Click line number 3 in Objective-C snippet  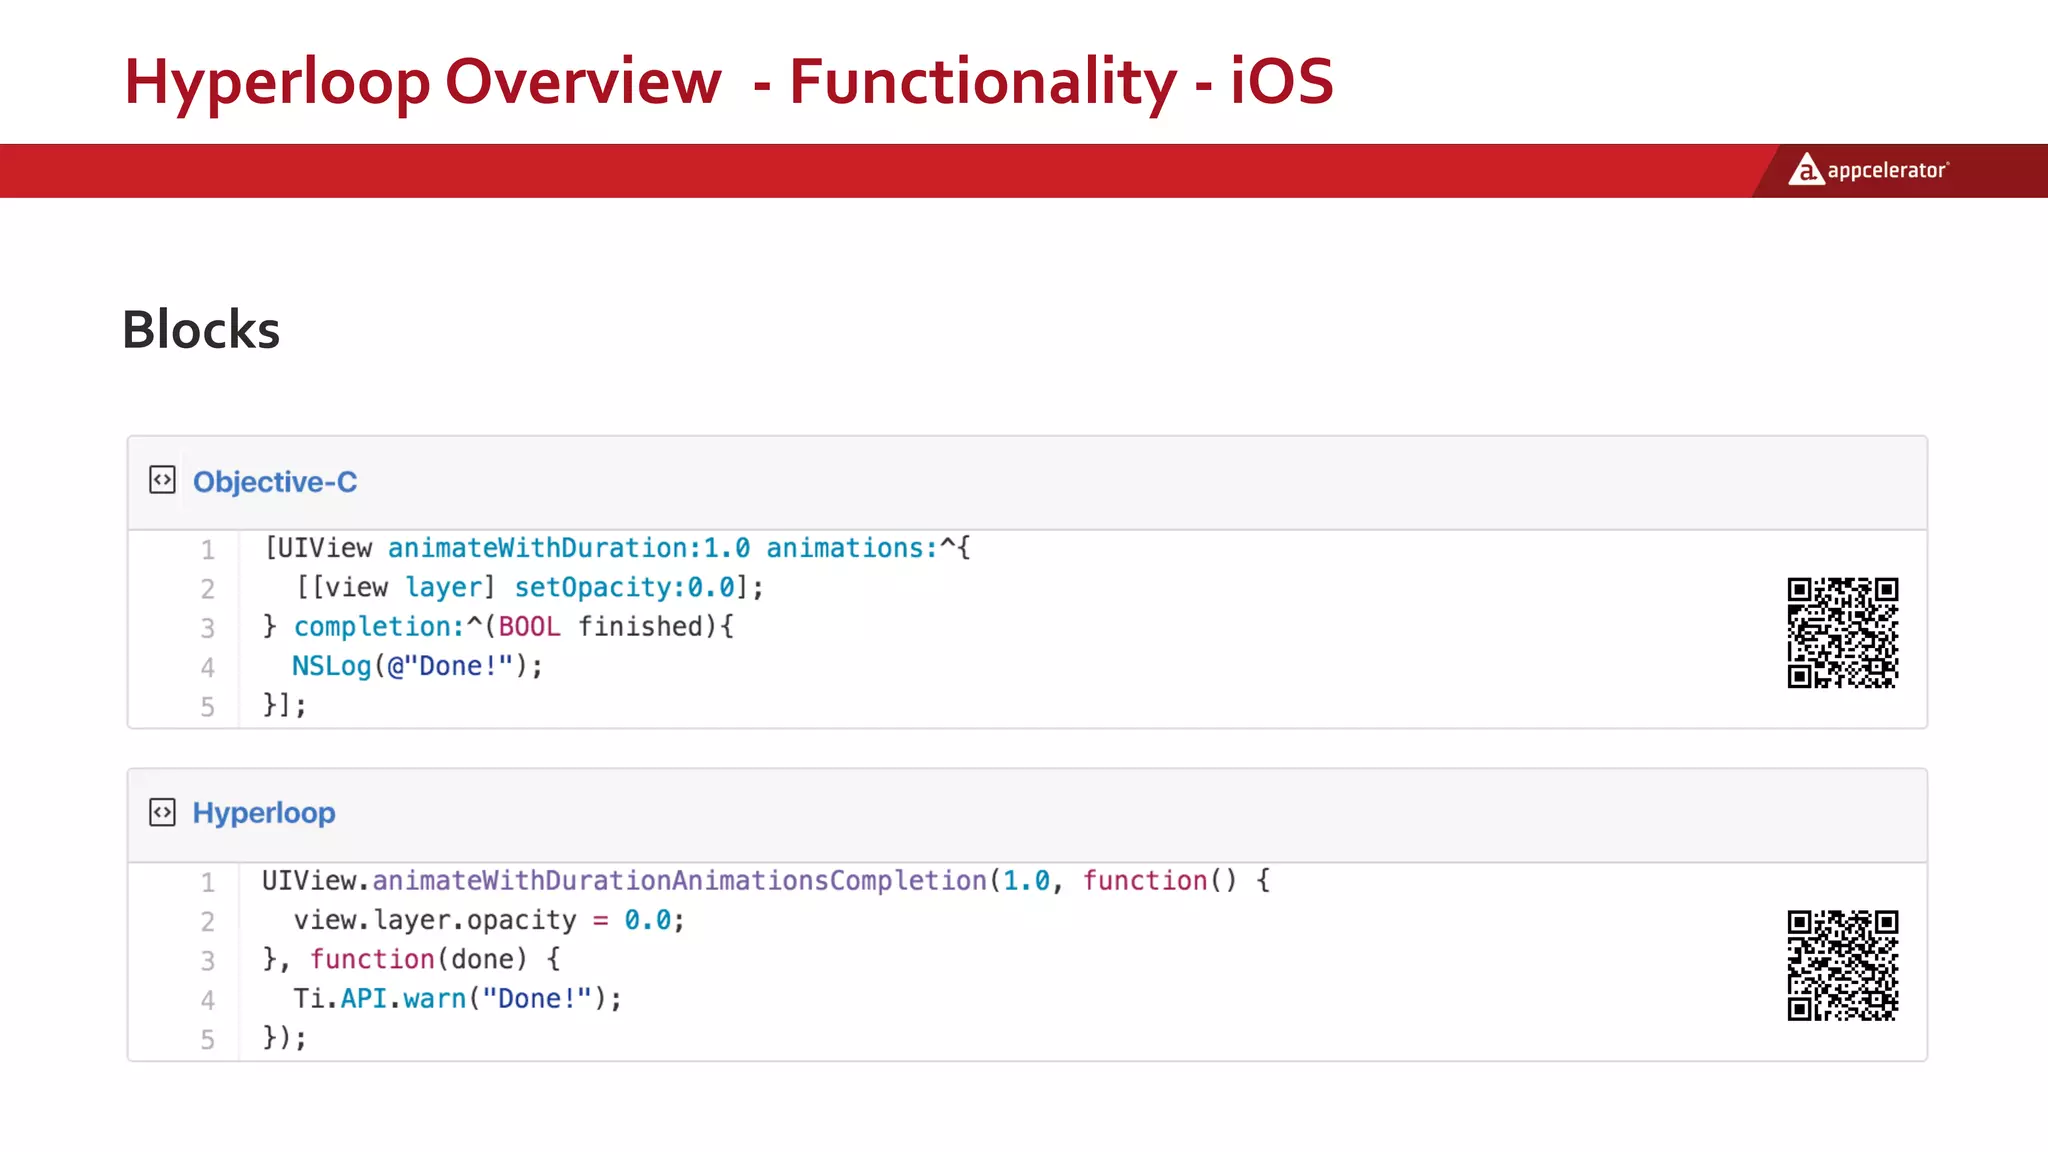click(x=208, y=628)
